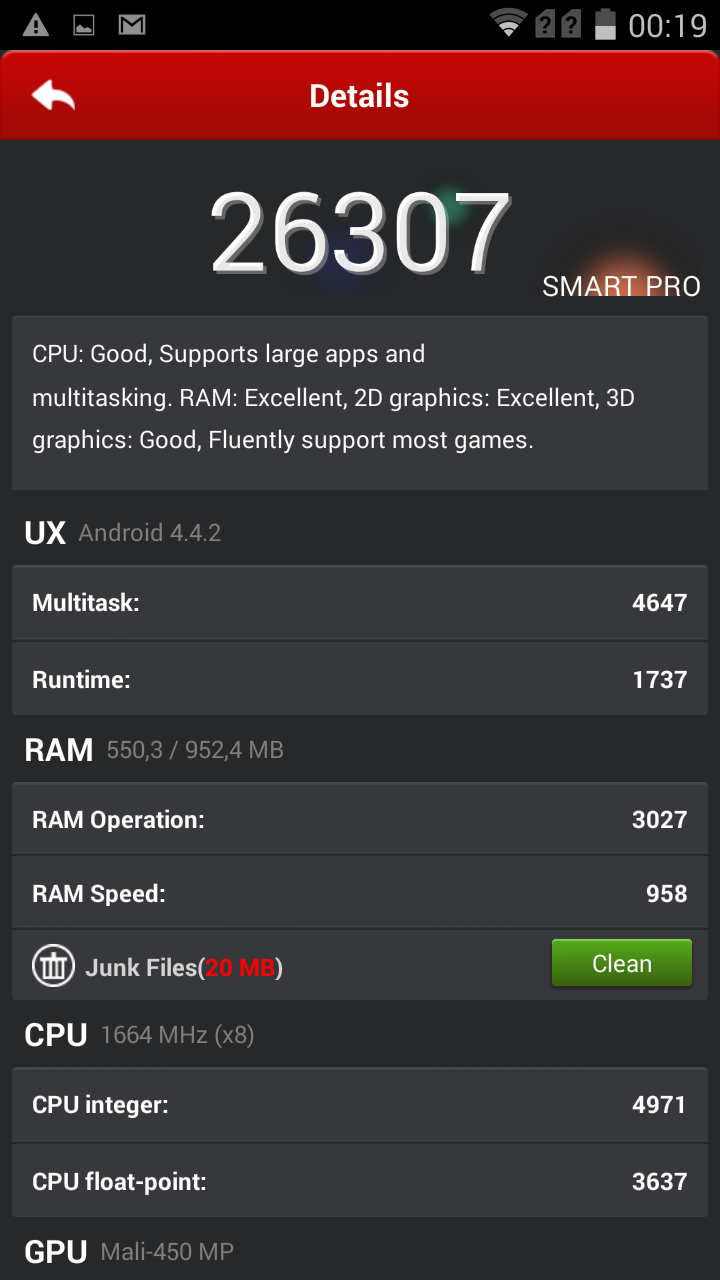
Task: Tap the battery icon in status bar
Action: [x=605, y=24]
